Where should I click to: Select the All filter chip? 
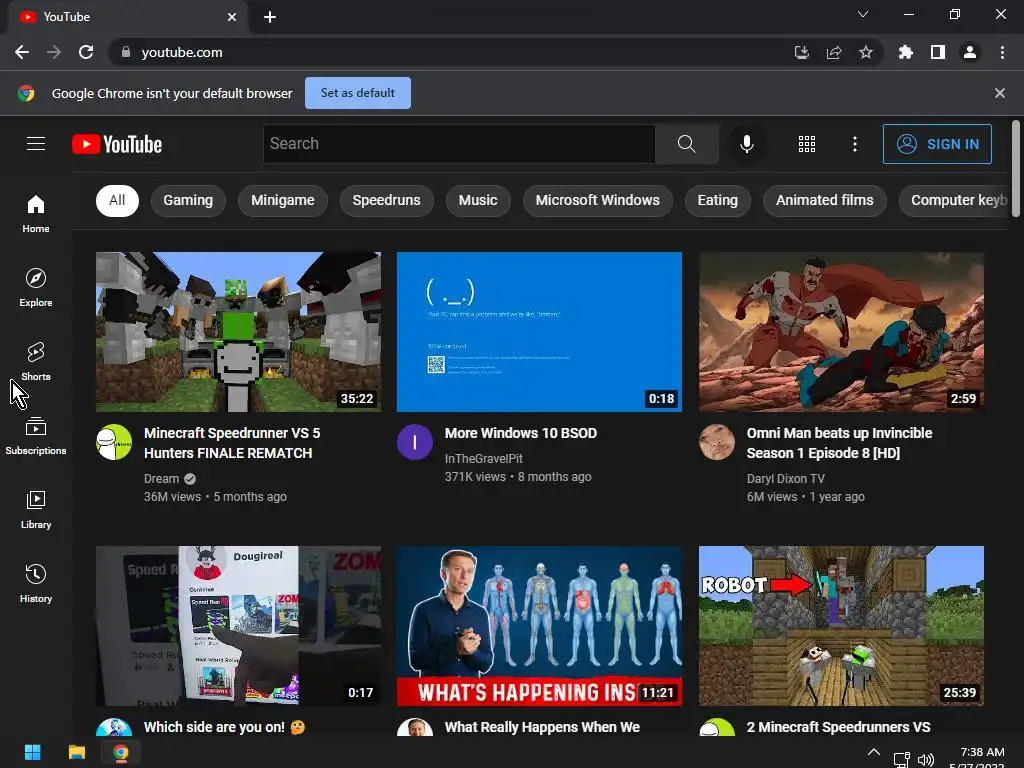click(118, 200)
